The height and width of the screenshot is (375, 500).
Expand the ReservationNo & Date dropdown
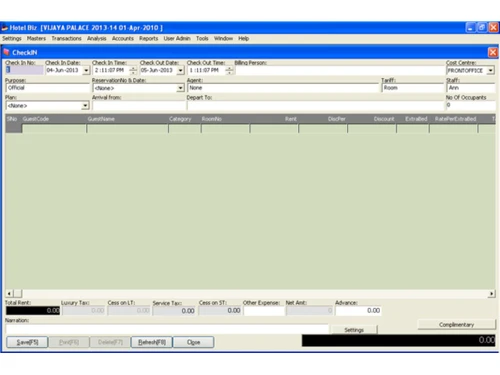(180, 88)
